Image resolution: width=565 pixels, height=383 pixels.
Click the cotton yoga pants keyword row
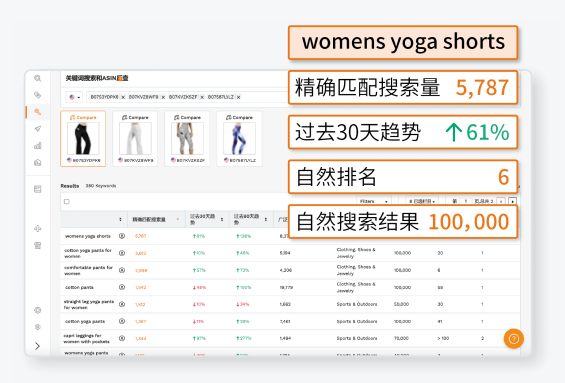tap(290, 321)
